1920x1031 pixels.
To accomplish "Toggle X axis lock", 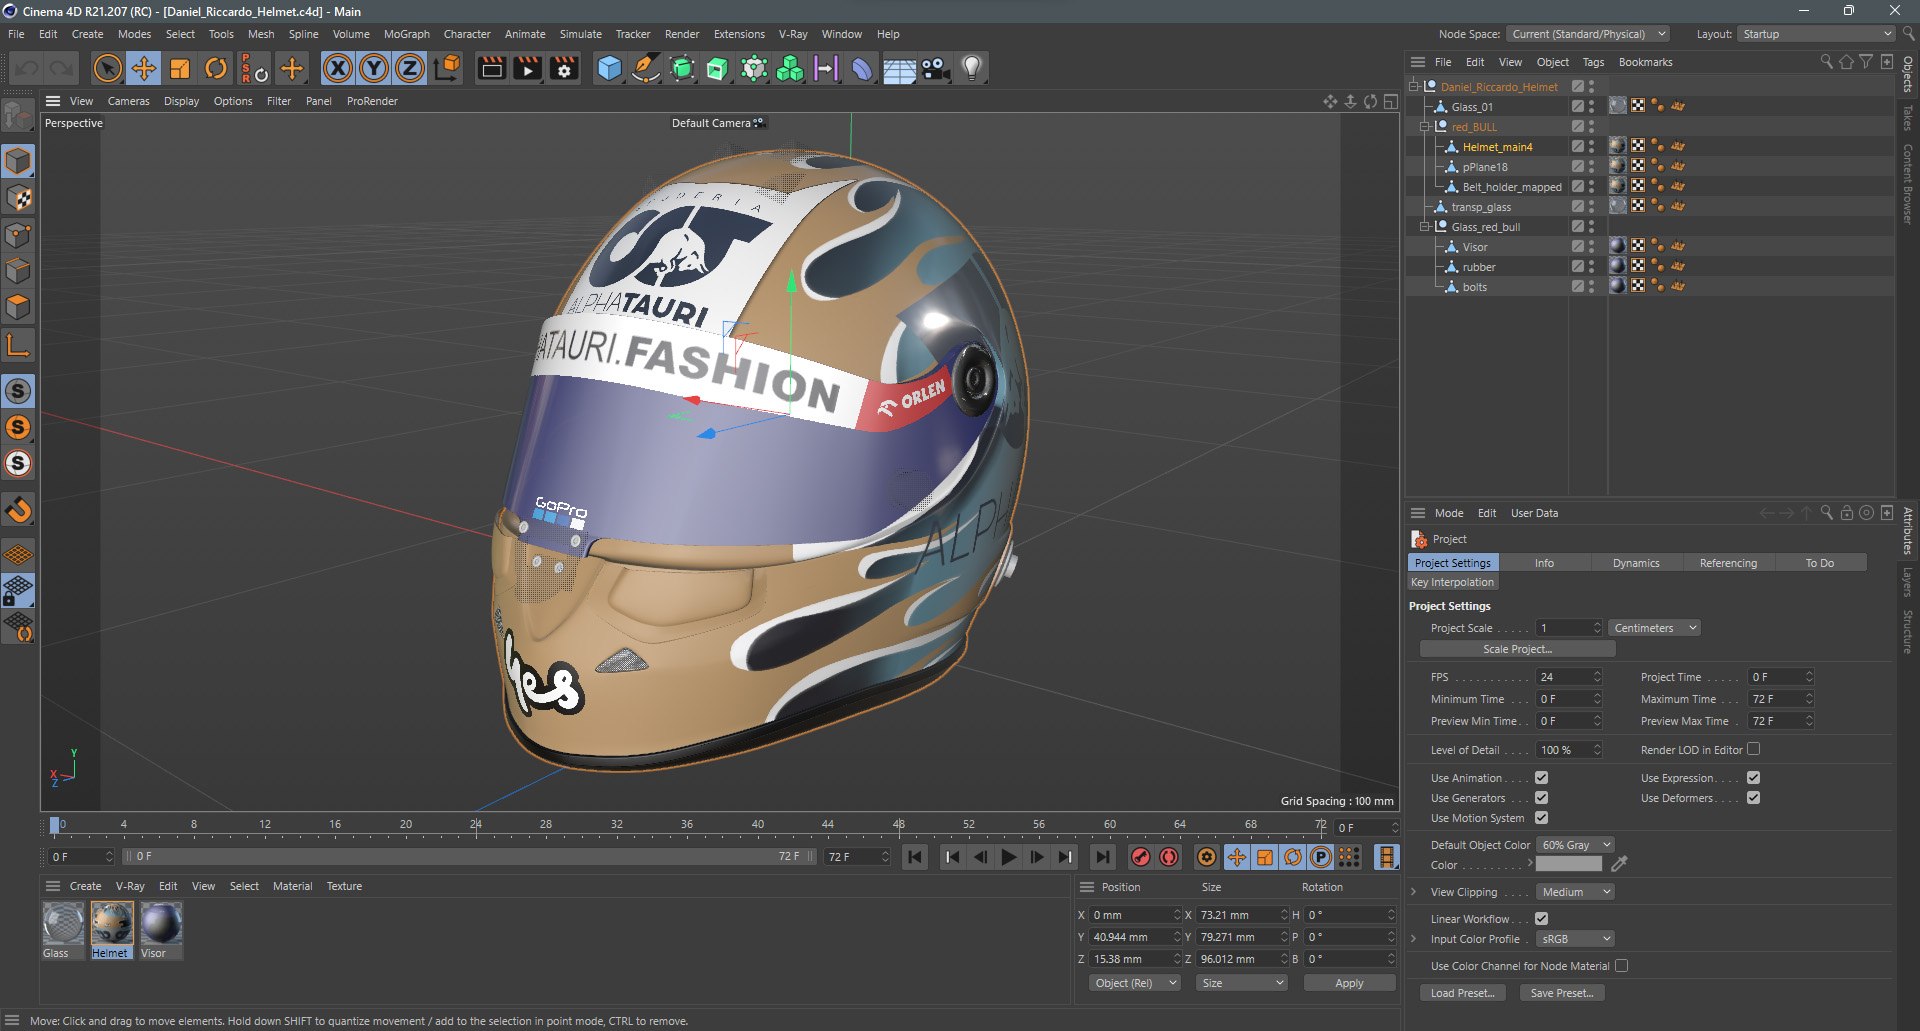I will (x=338, y=69).
